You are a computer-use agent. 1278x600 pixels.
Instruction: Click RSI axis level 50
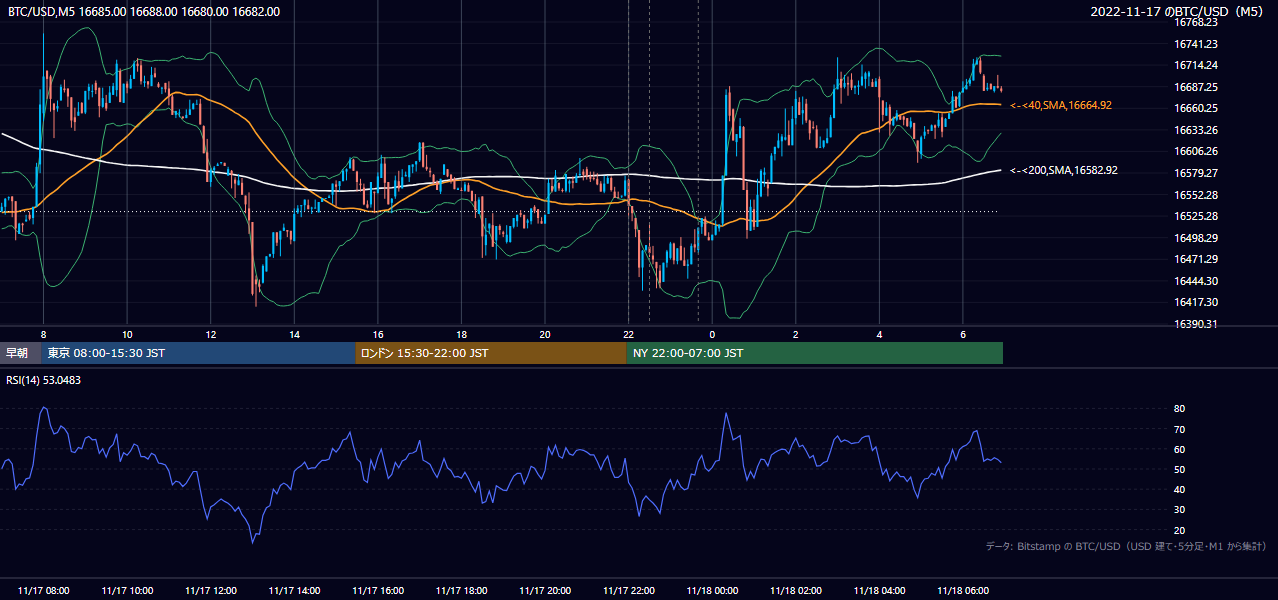click(1179, 469)
